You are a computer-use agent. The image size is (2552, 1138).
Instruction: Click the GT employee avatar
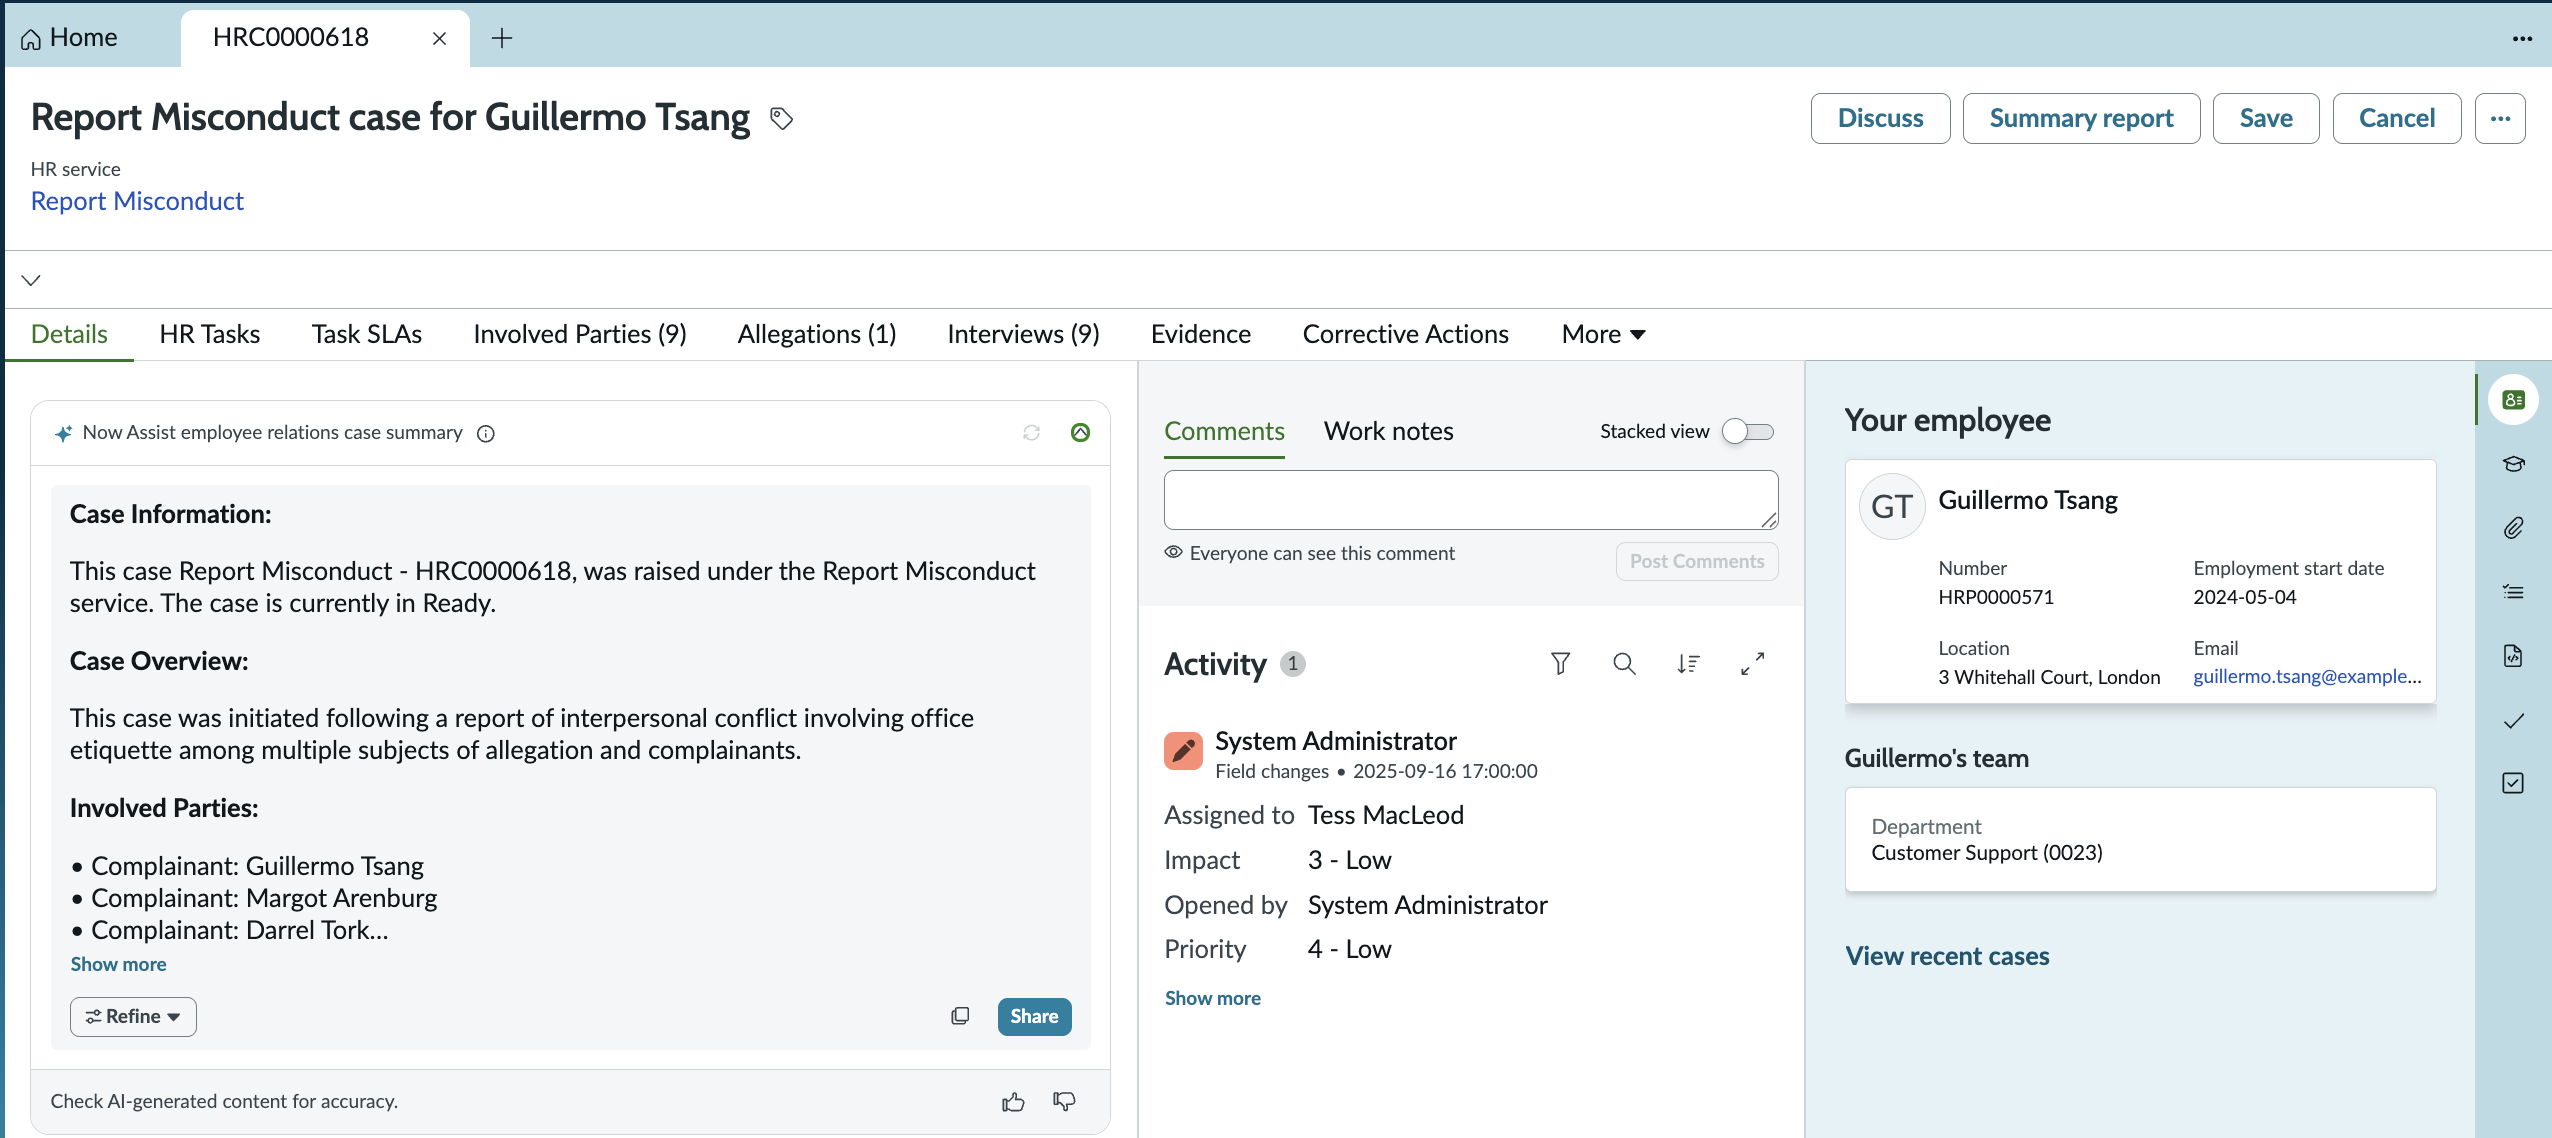[x=1891, y=507]
